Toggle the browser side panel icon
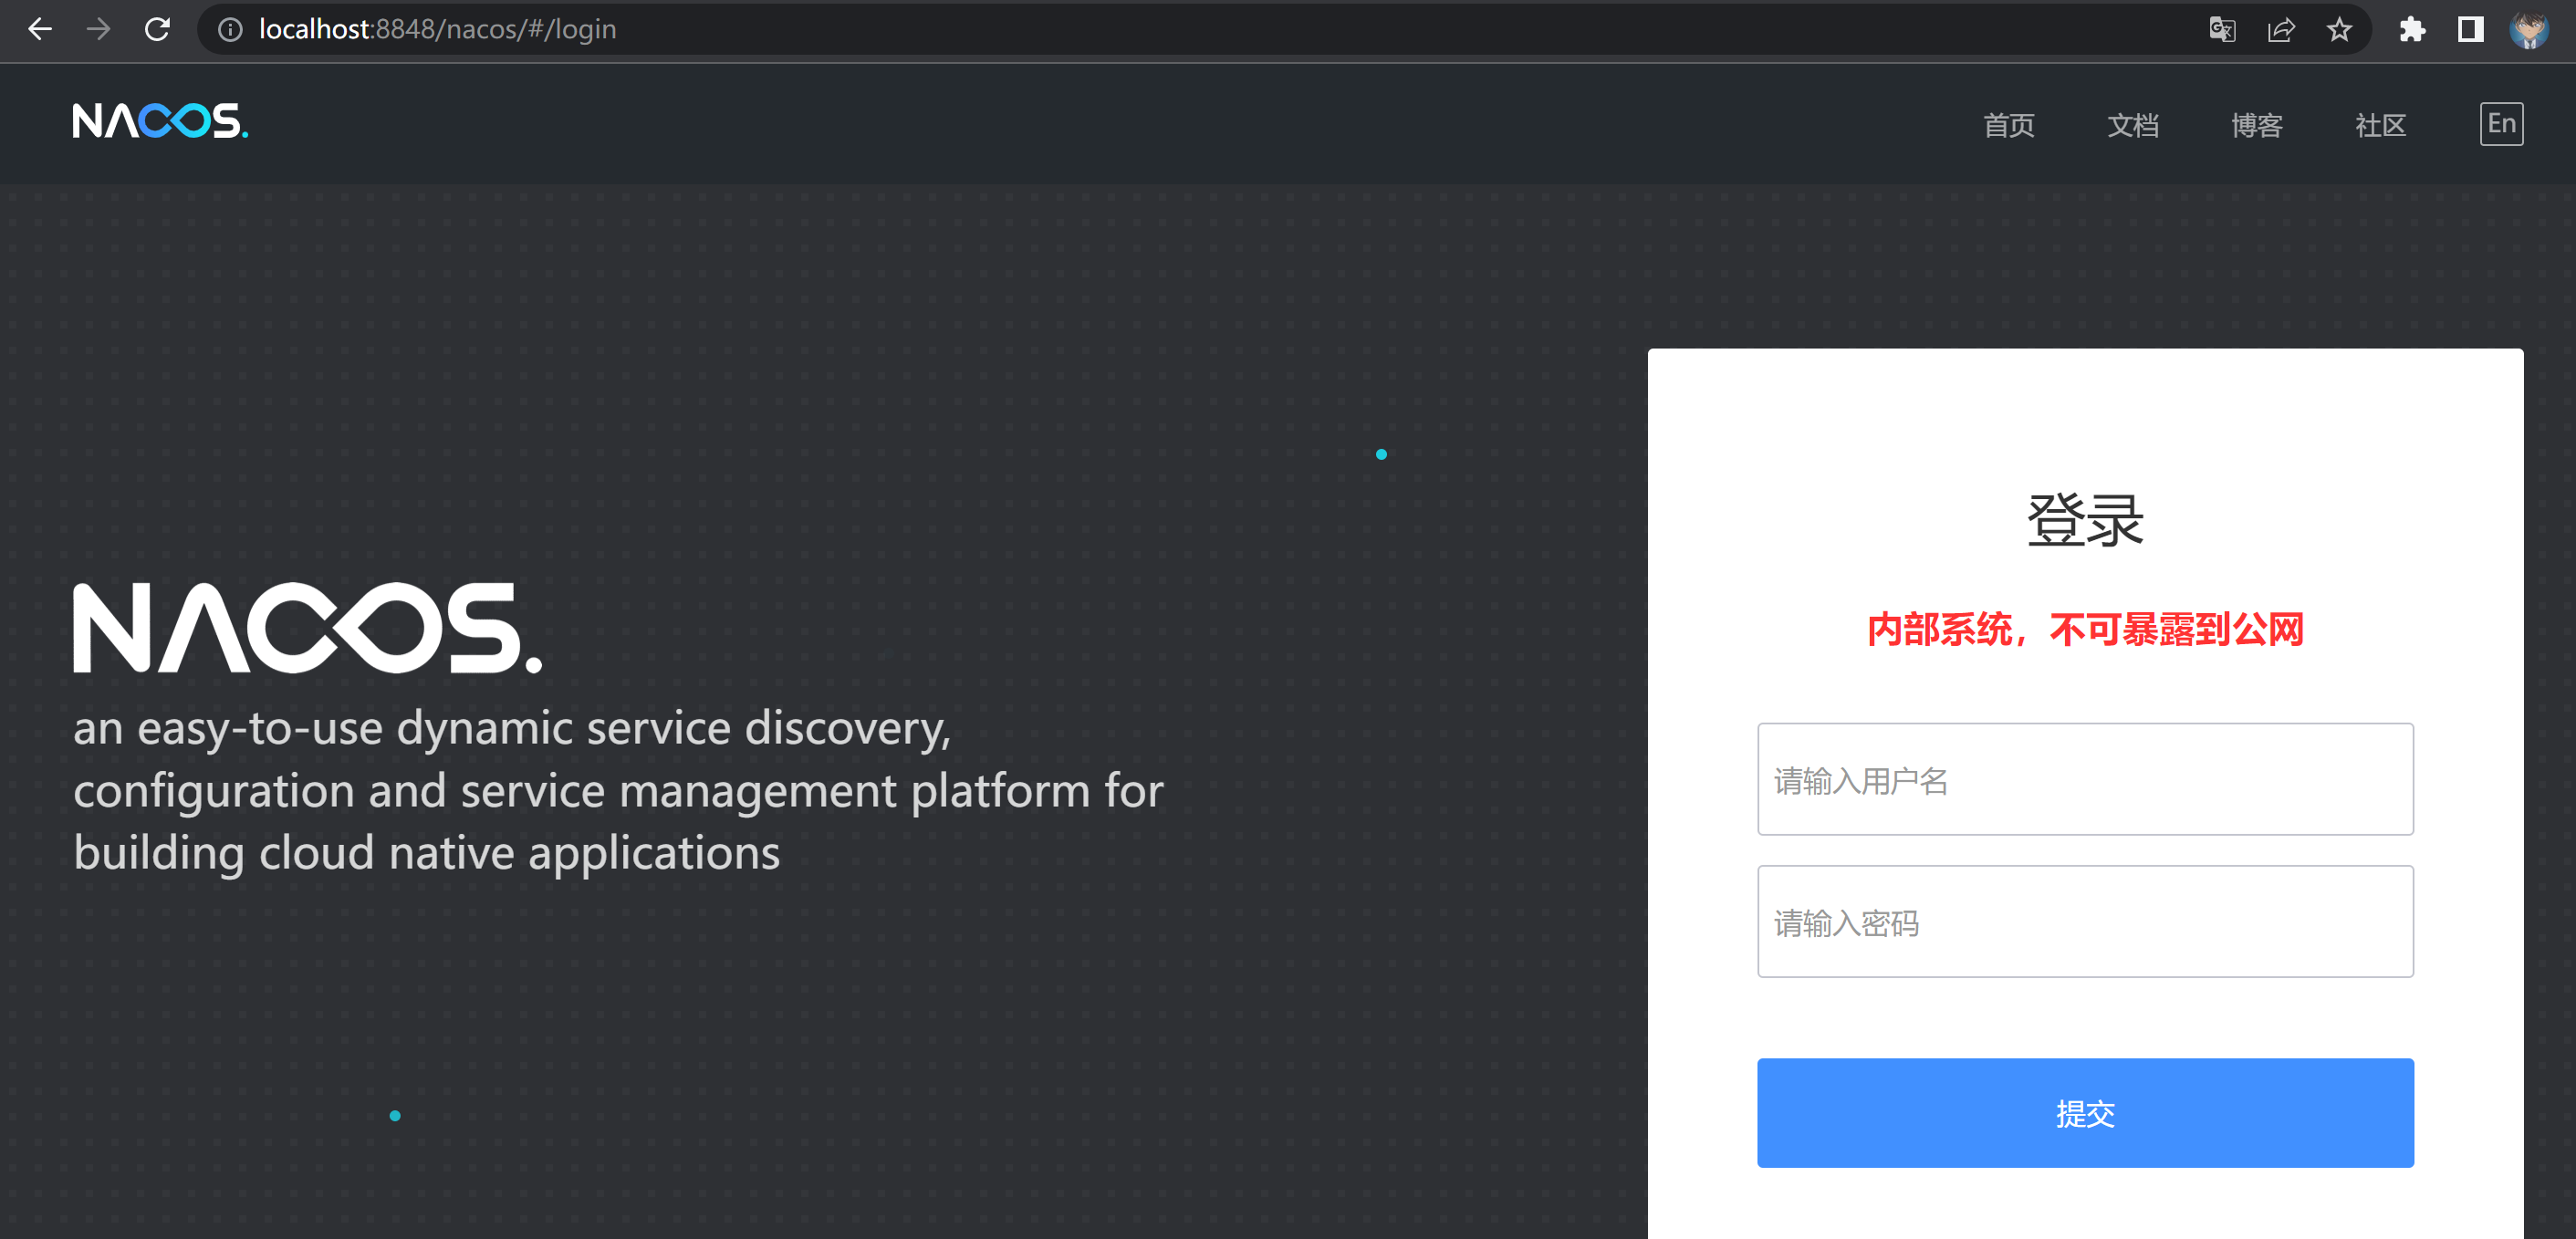2576x1239 pixels. pyautogui.click(x=2470, y=30)
